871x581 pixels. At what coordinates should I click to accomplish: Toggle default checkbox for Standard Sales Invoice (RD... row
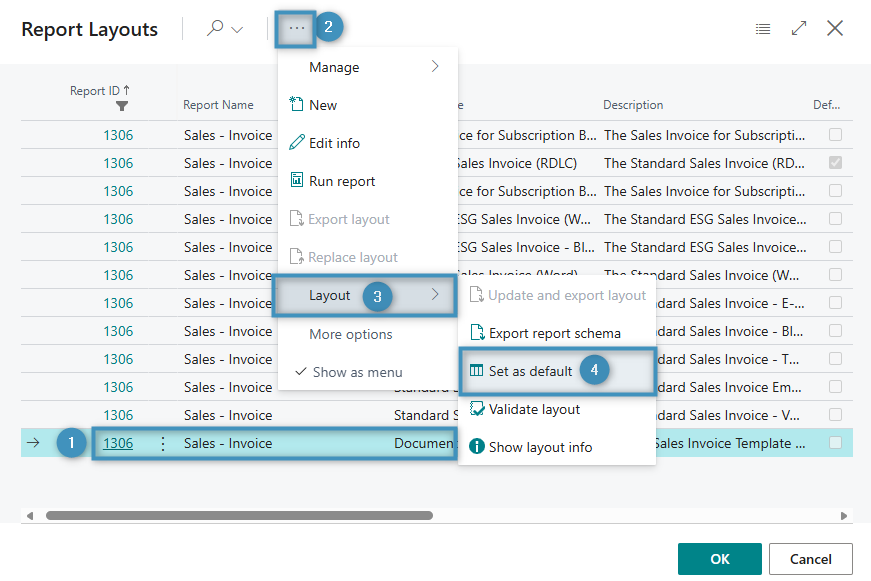(x=835, y=163)
